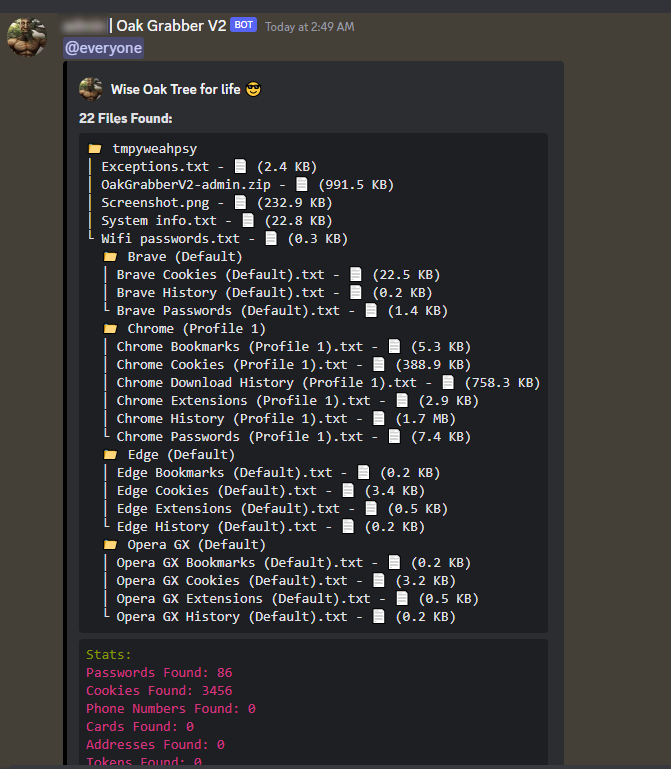
Task: Click the file icon beside Wifi passwords.txt
Action: (271, 238)
